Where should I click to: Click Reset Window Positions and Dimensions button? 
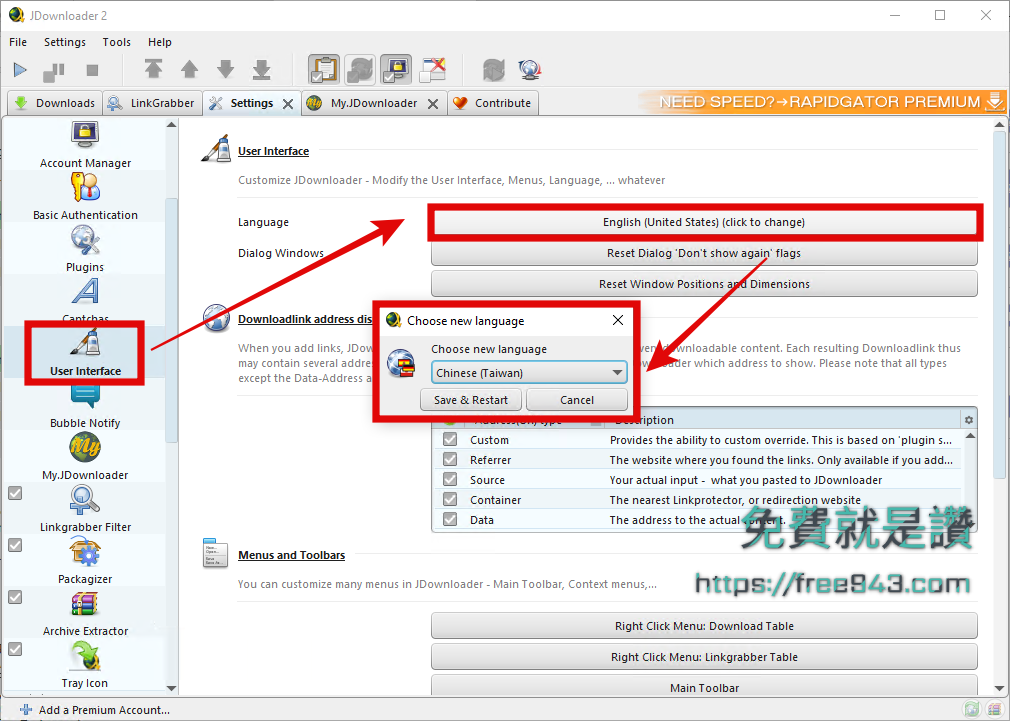coord(704,284)
